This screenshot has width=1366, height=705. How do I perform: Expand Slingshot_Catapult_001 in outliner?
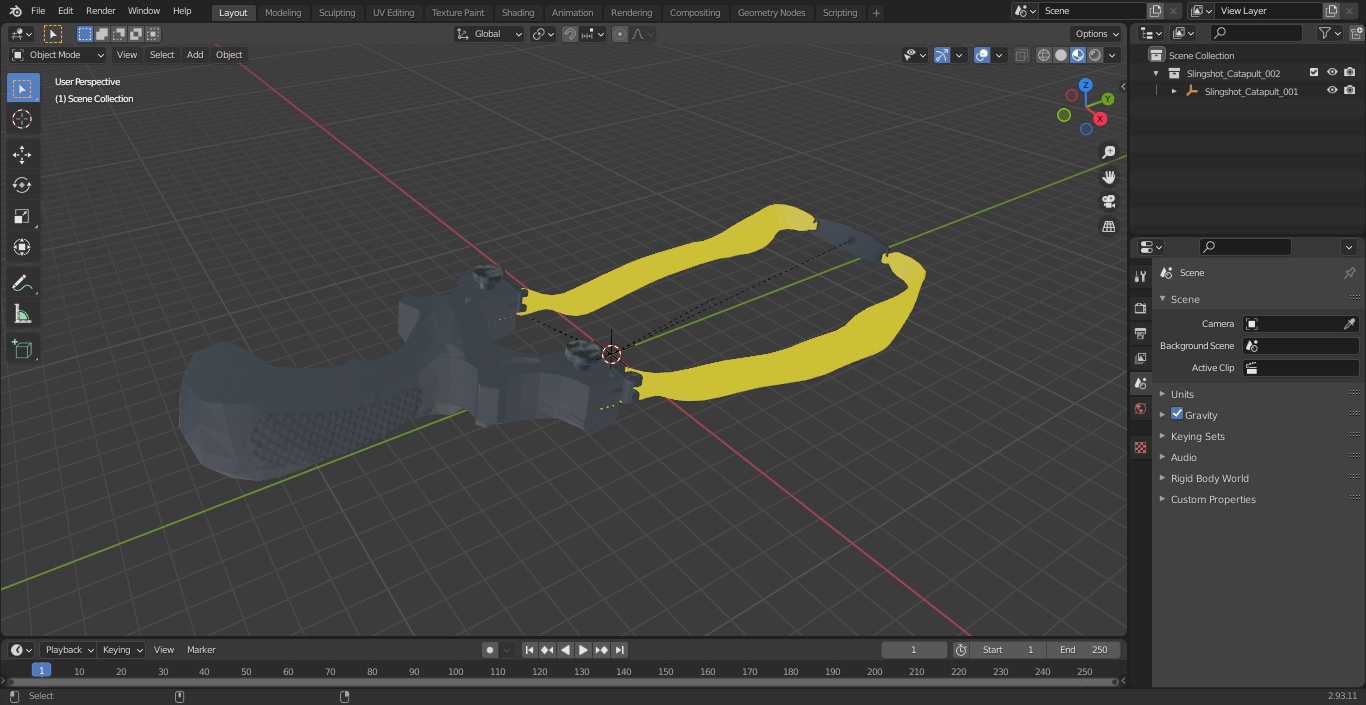tap(1174, 91)
